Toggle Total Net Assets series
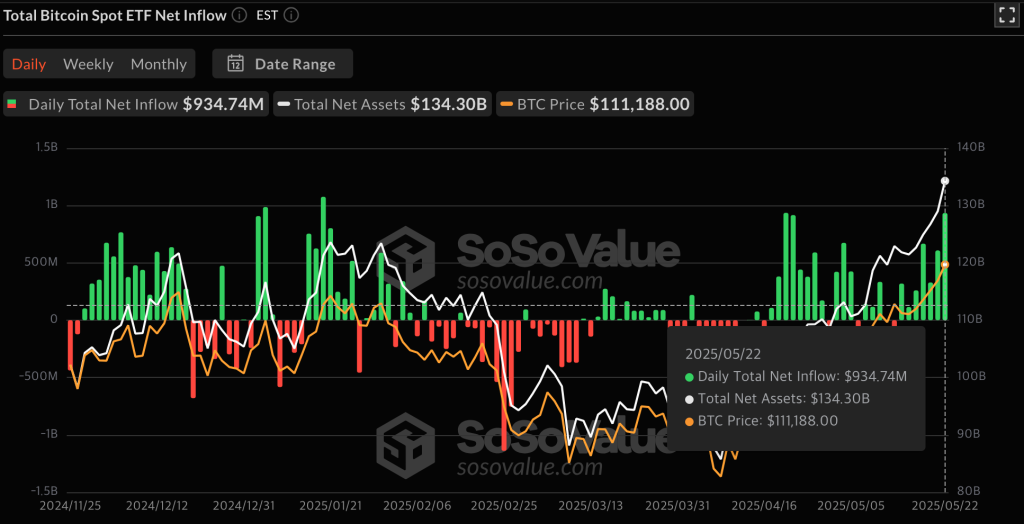 pos(383,104)
